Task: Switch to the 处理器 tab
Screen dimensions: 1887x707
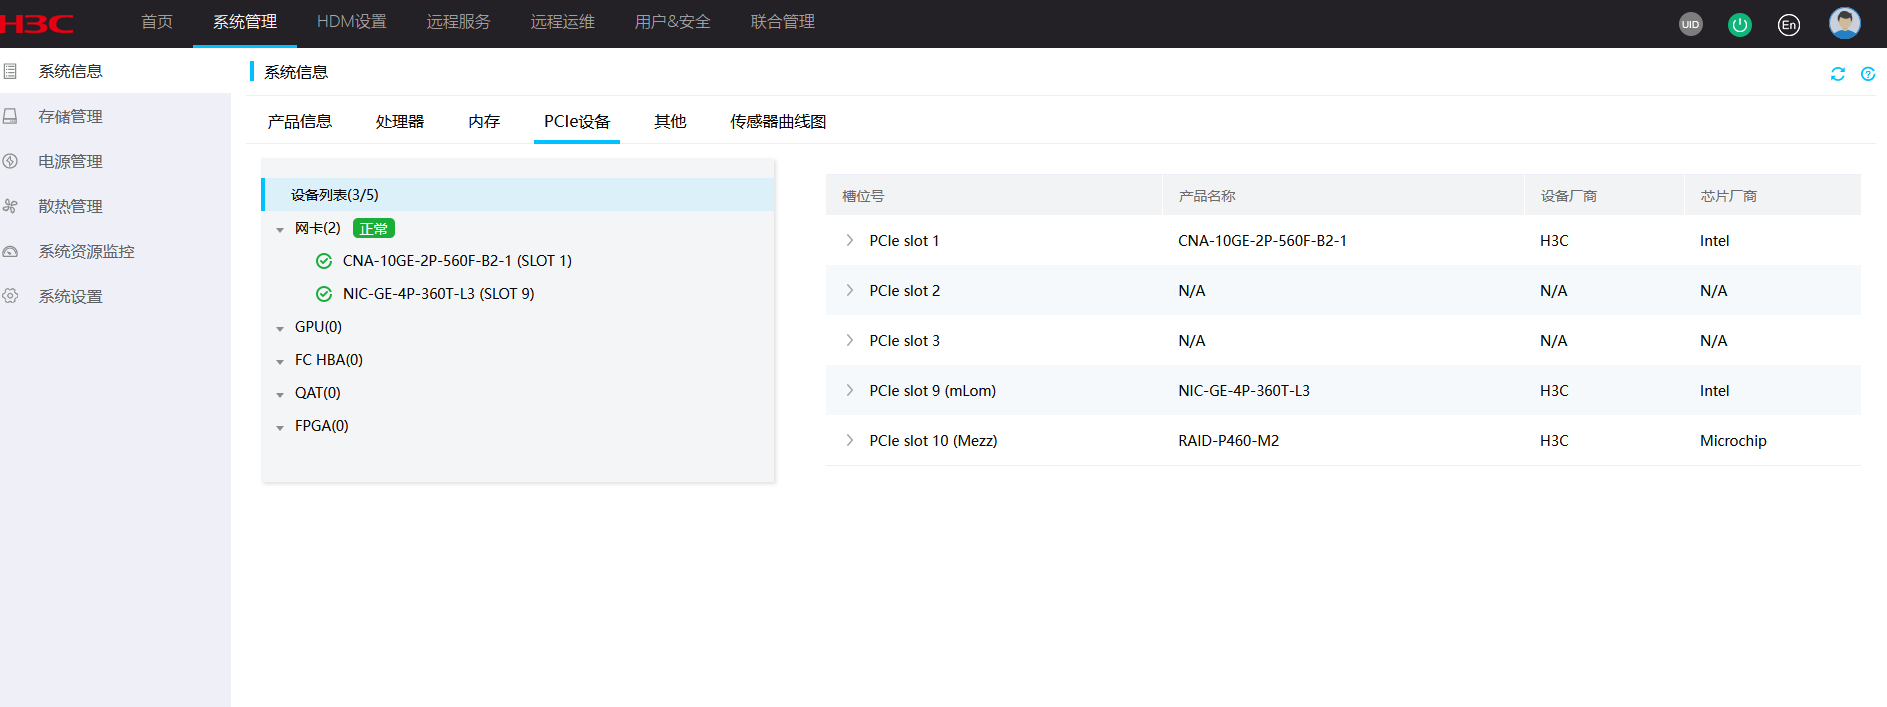Action: coord(400,121)
